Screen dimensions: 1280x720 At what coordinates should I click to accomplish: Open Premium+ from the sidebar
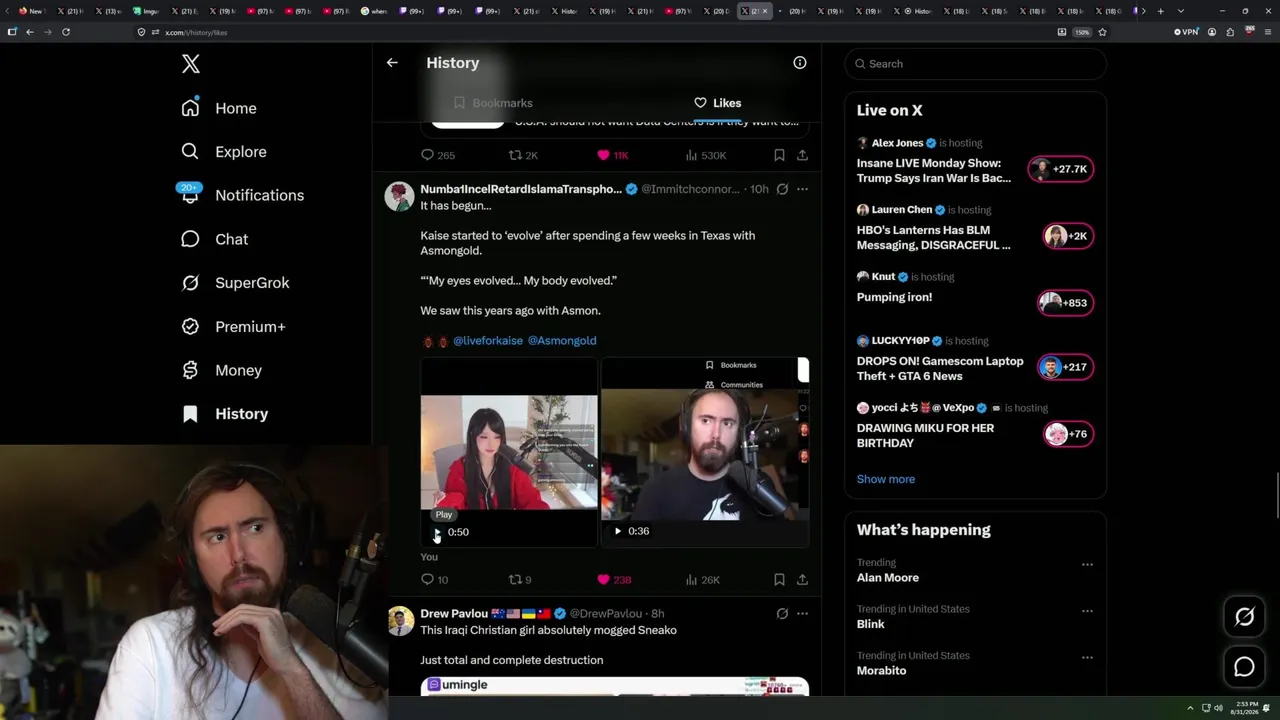click(x=233, y=327)
